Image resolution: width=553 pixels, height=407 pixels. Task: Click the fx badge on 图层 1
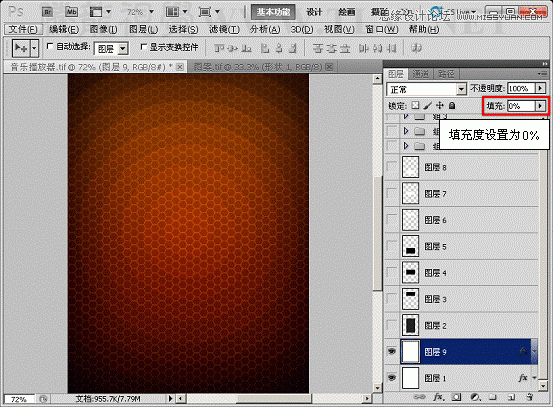(523, 378)
